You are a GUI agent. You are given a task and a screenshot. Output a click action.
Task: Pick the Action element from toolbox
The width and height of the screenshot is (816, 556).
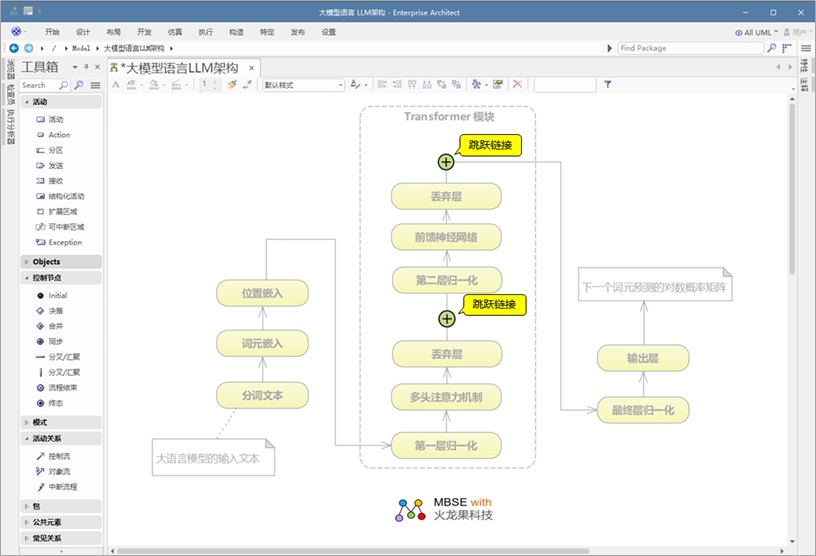coord(58,135)
